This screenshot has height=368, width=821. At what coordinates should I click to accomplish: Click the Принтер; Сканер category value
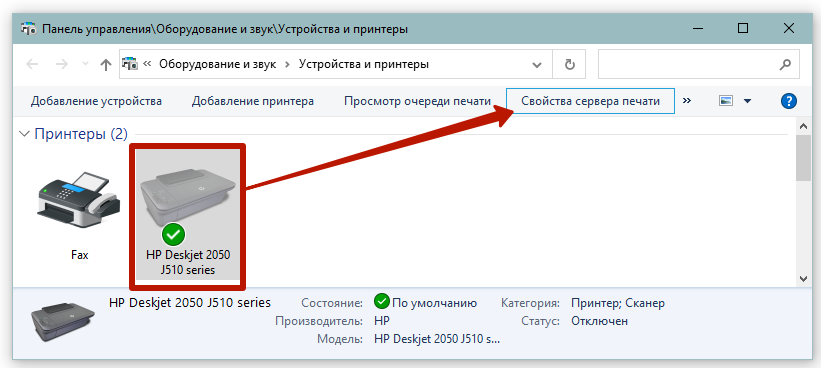618,303
